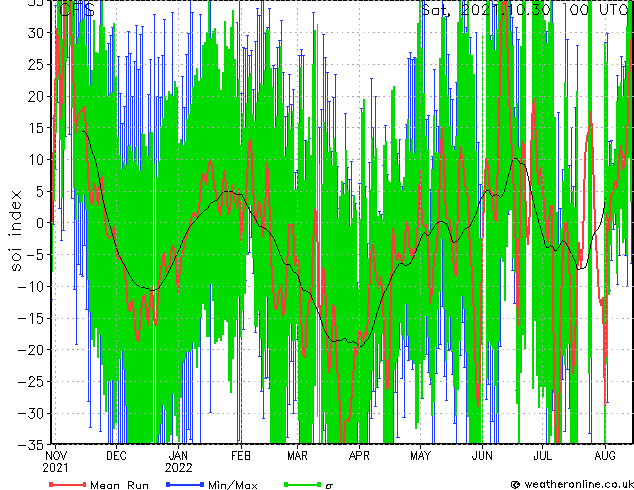The height and width of the screenshot is (490, 634).
Task: Click the 'Sat, 2021.10.30 00 UTC' timestamp
Action: point(525,9)
